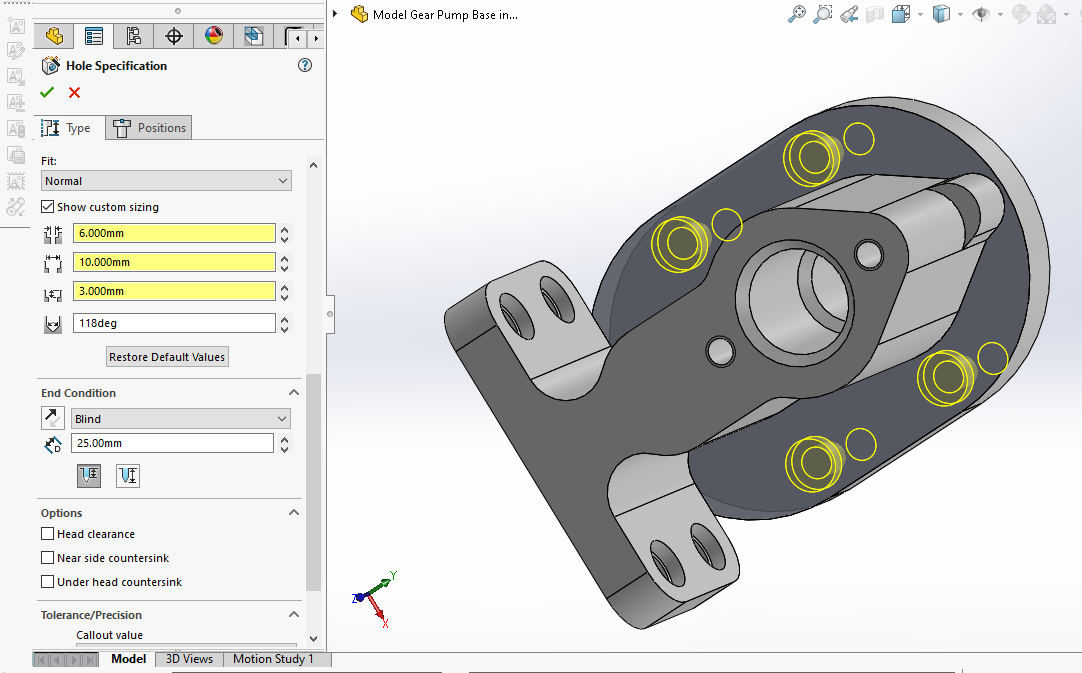Screen dimensions: 1082x673
Task: Click the 25.00mm blind depth field
Action: pyautogui.click(x=172, y=443)
